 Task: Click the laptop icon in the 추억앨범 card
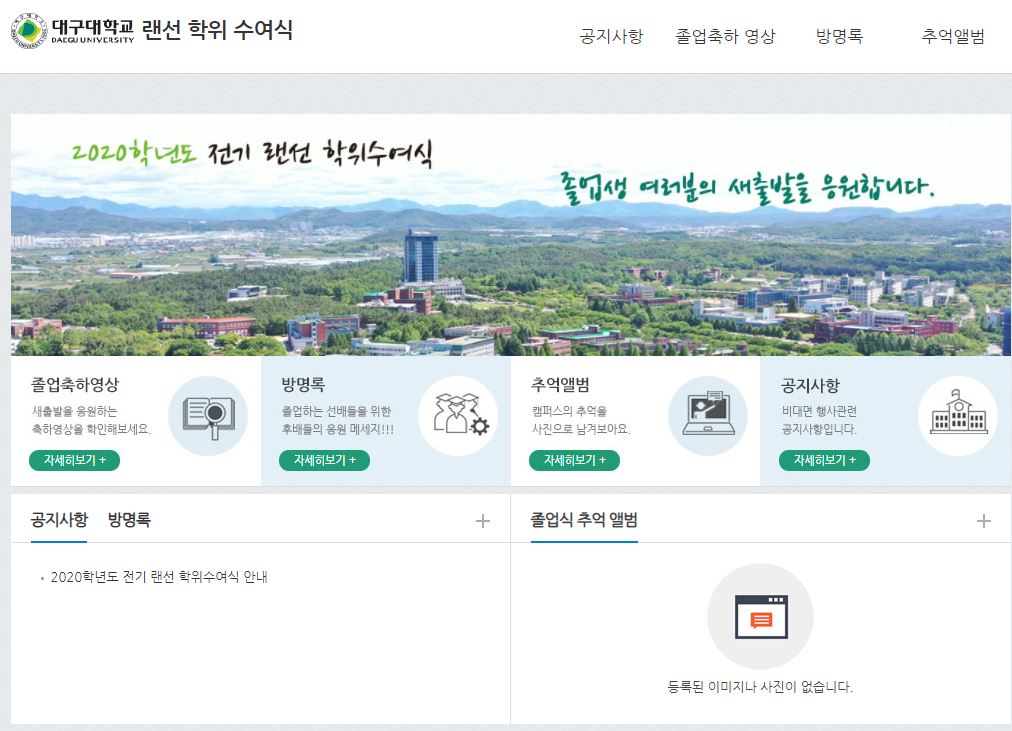[x=708, y=416]
